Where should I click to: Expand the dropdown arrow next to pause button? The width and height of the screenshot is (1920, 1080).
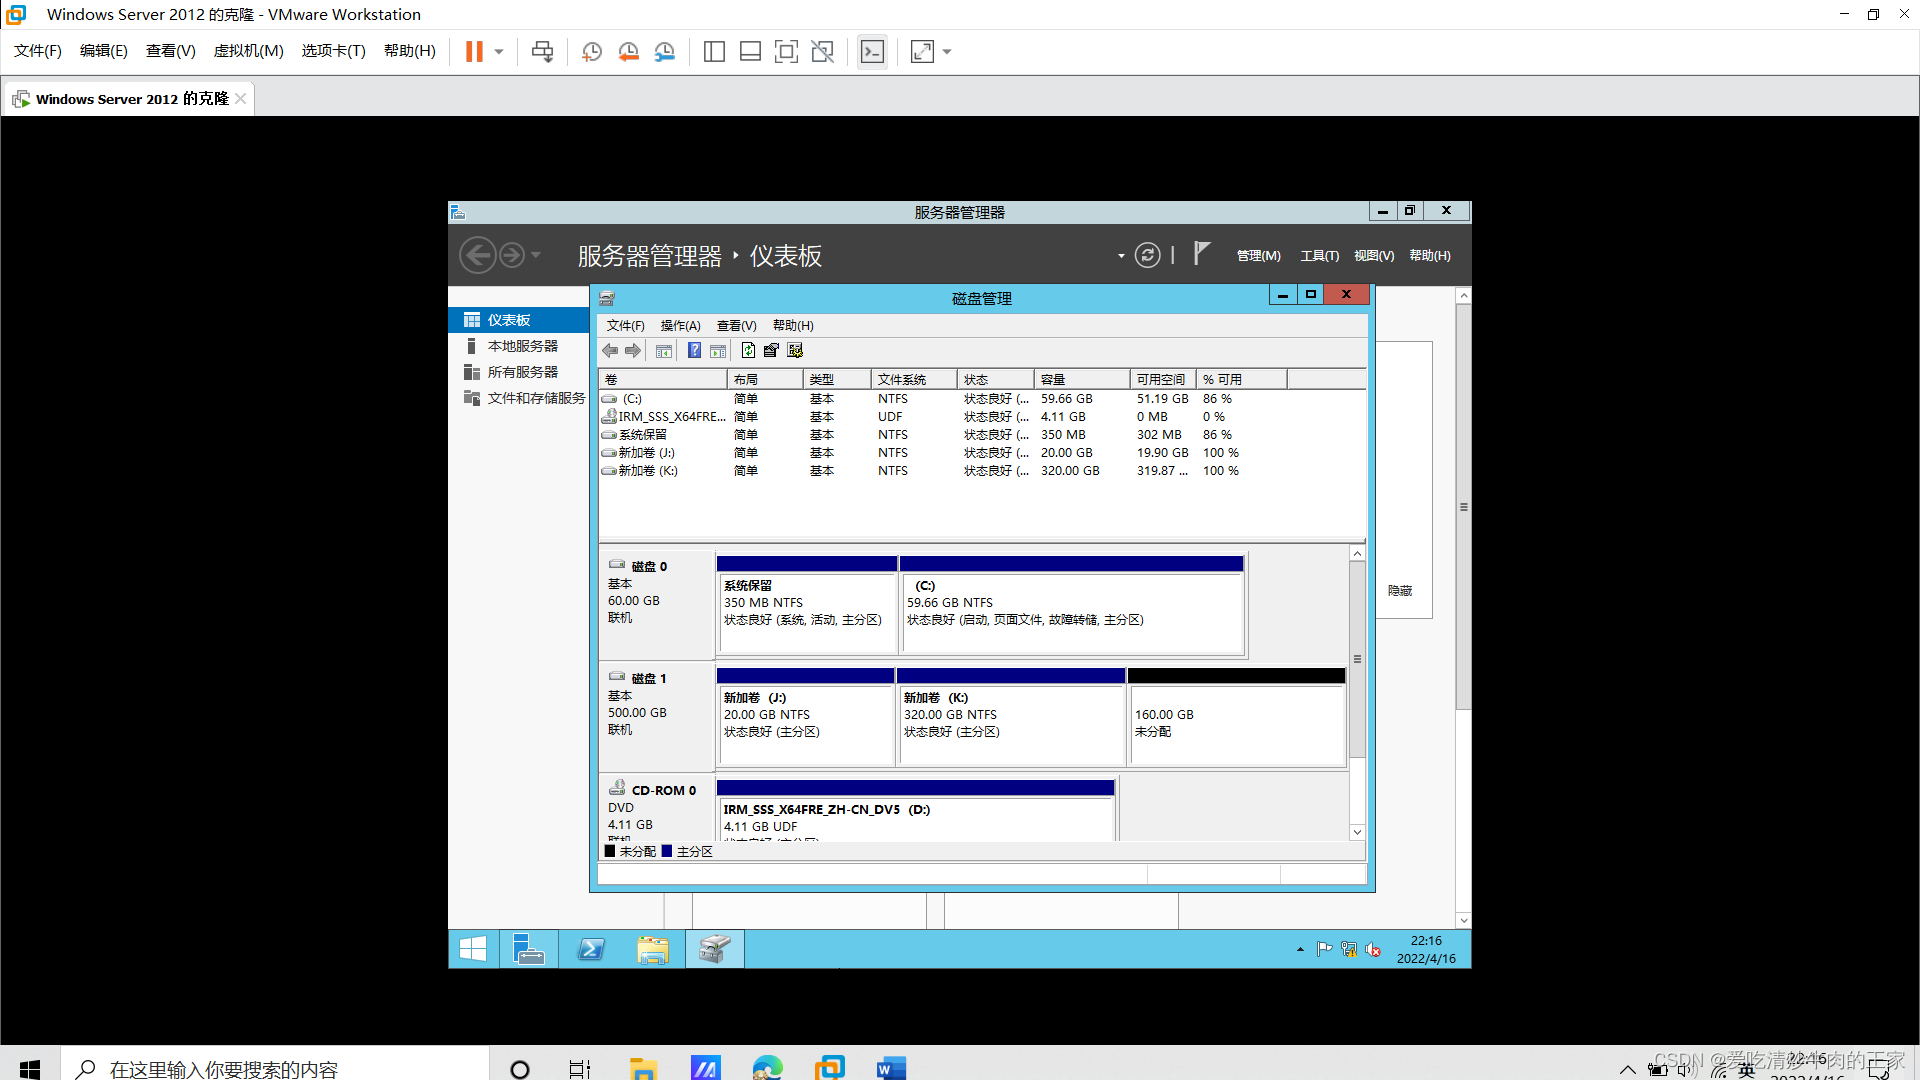[499, 52]
